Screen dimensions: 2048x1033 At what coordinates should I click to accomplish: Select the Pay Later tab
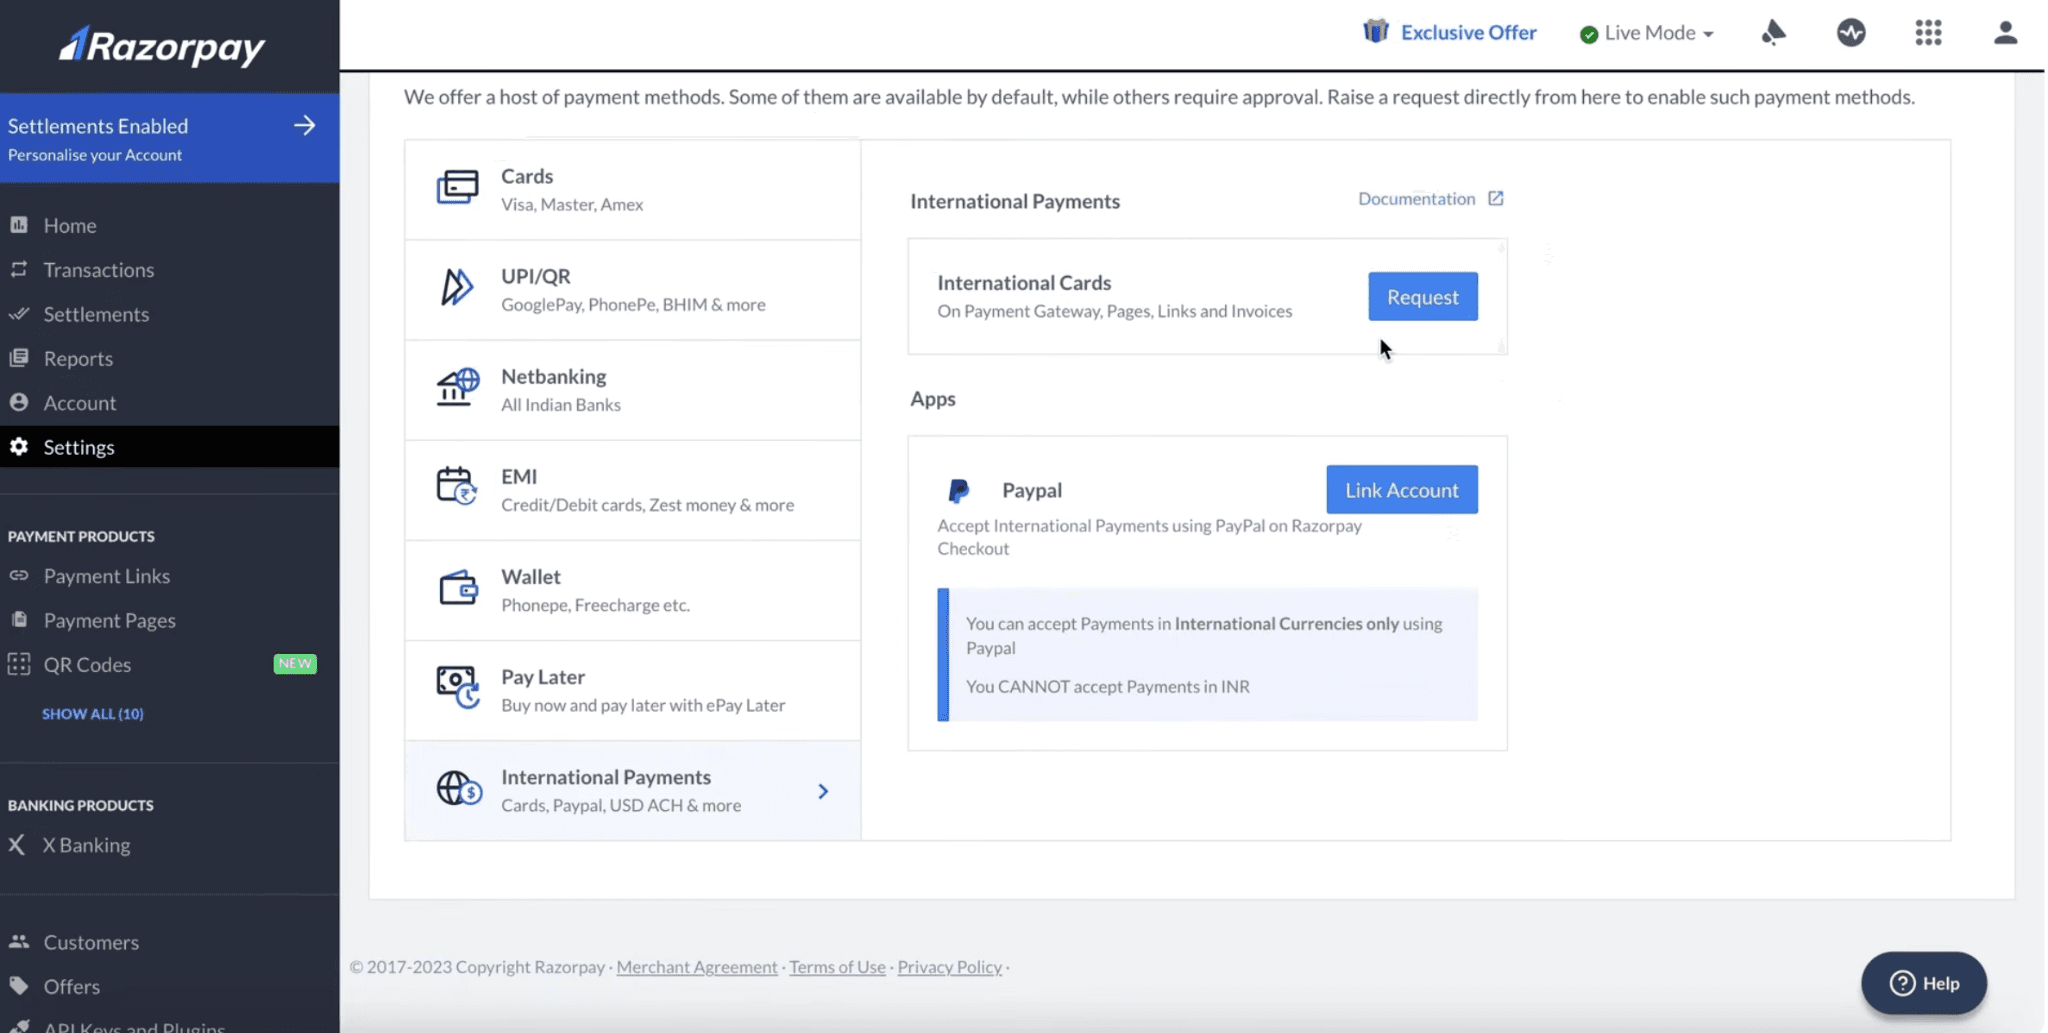[632, 690]
